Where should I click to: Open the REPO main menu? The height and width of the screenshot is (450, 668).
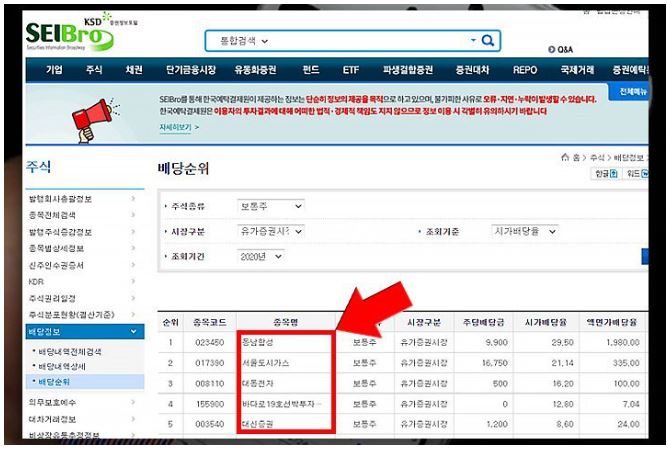point(525,70)
